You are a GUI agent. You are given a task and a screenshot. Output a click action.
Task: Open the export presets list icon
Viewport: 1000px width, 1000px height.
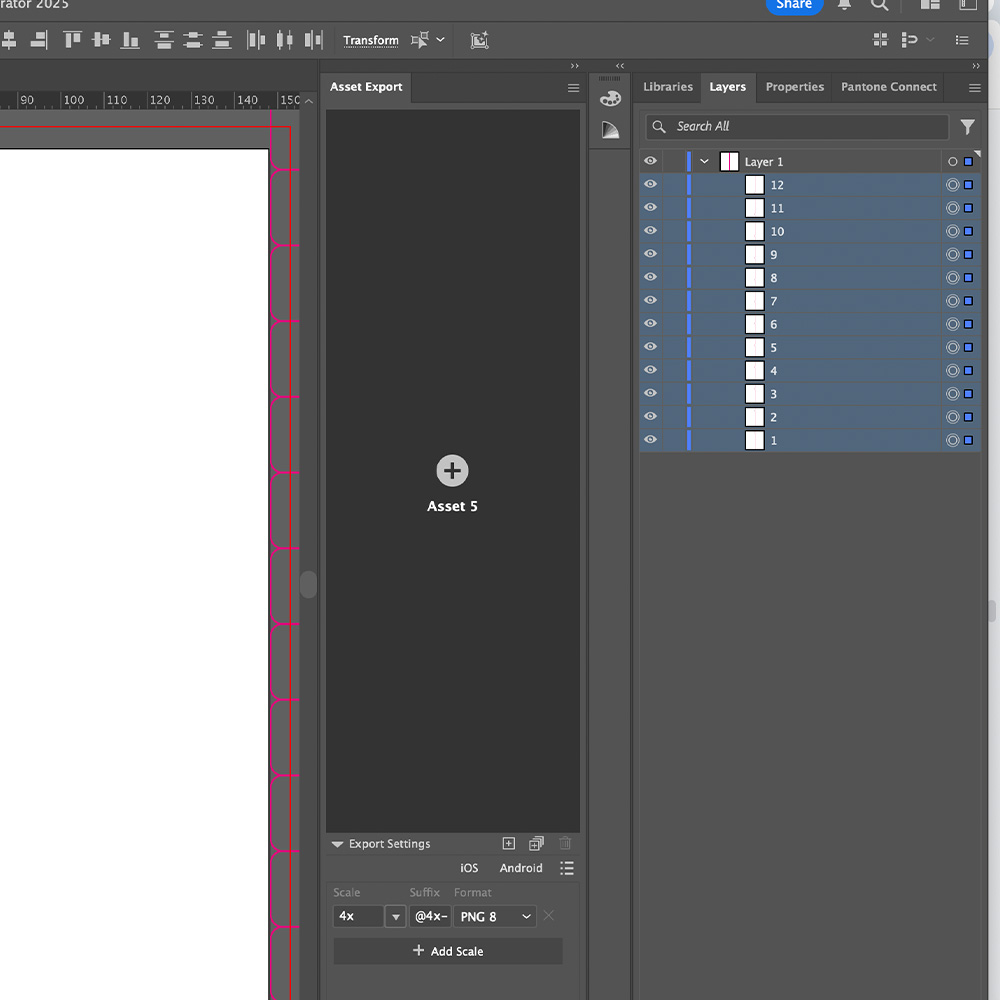pos(567,868)
